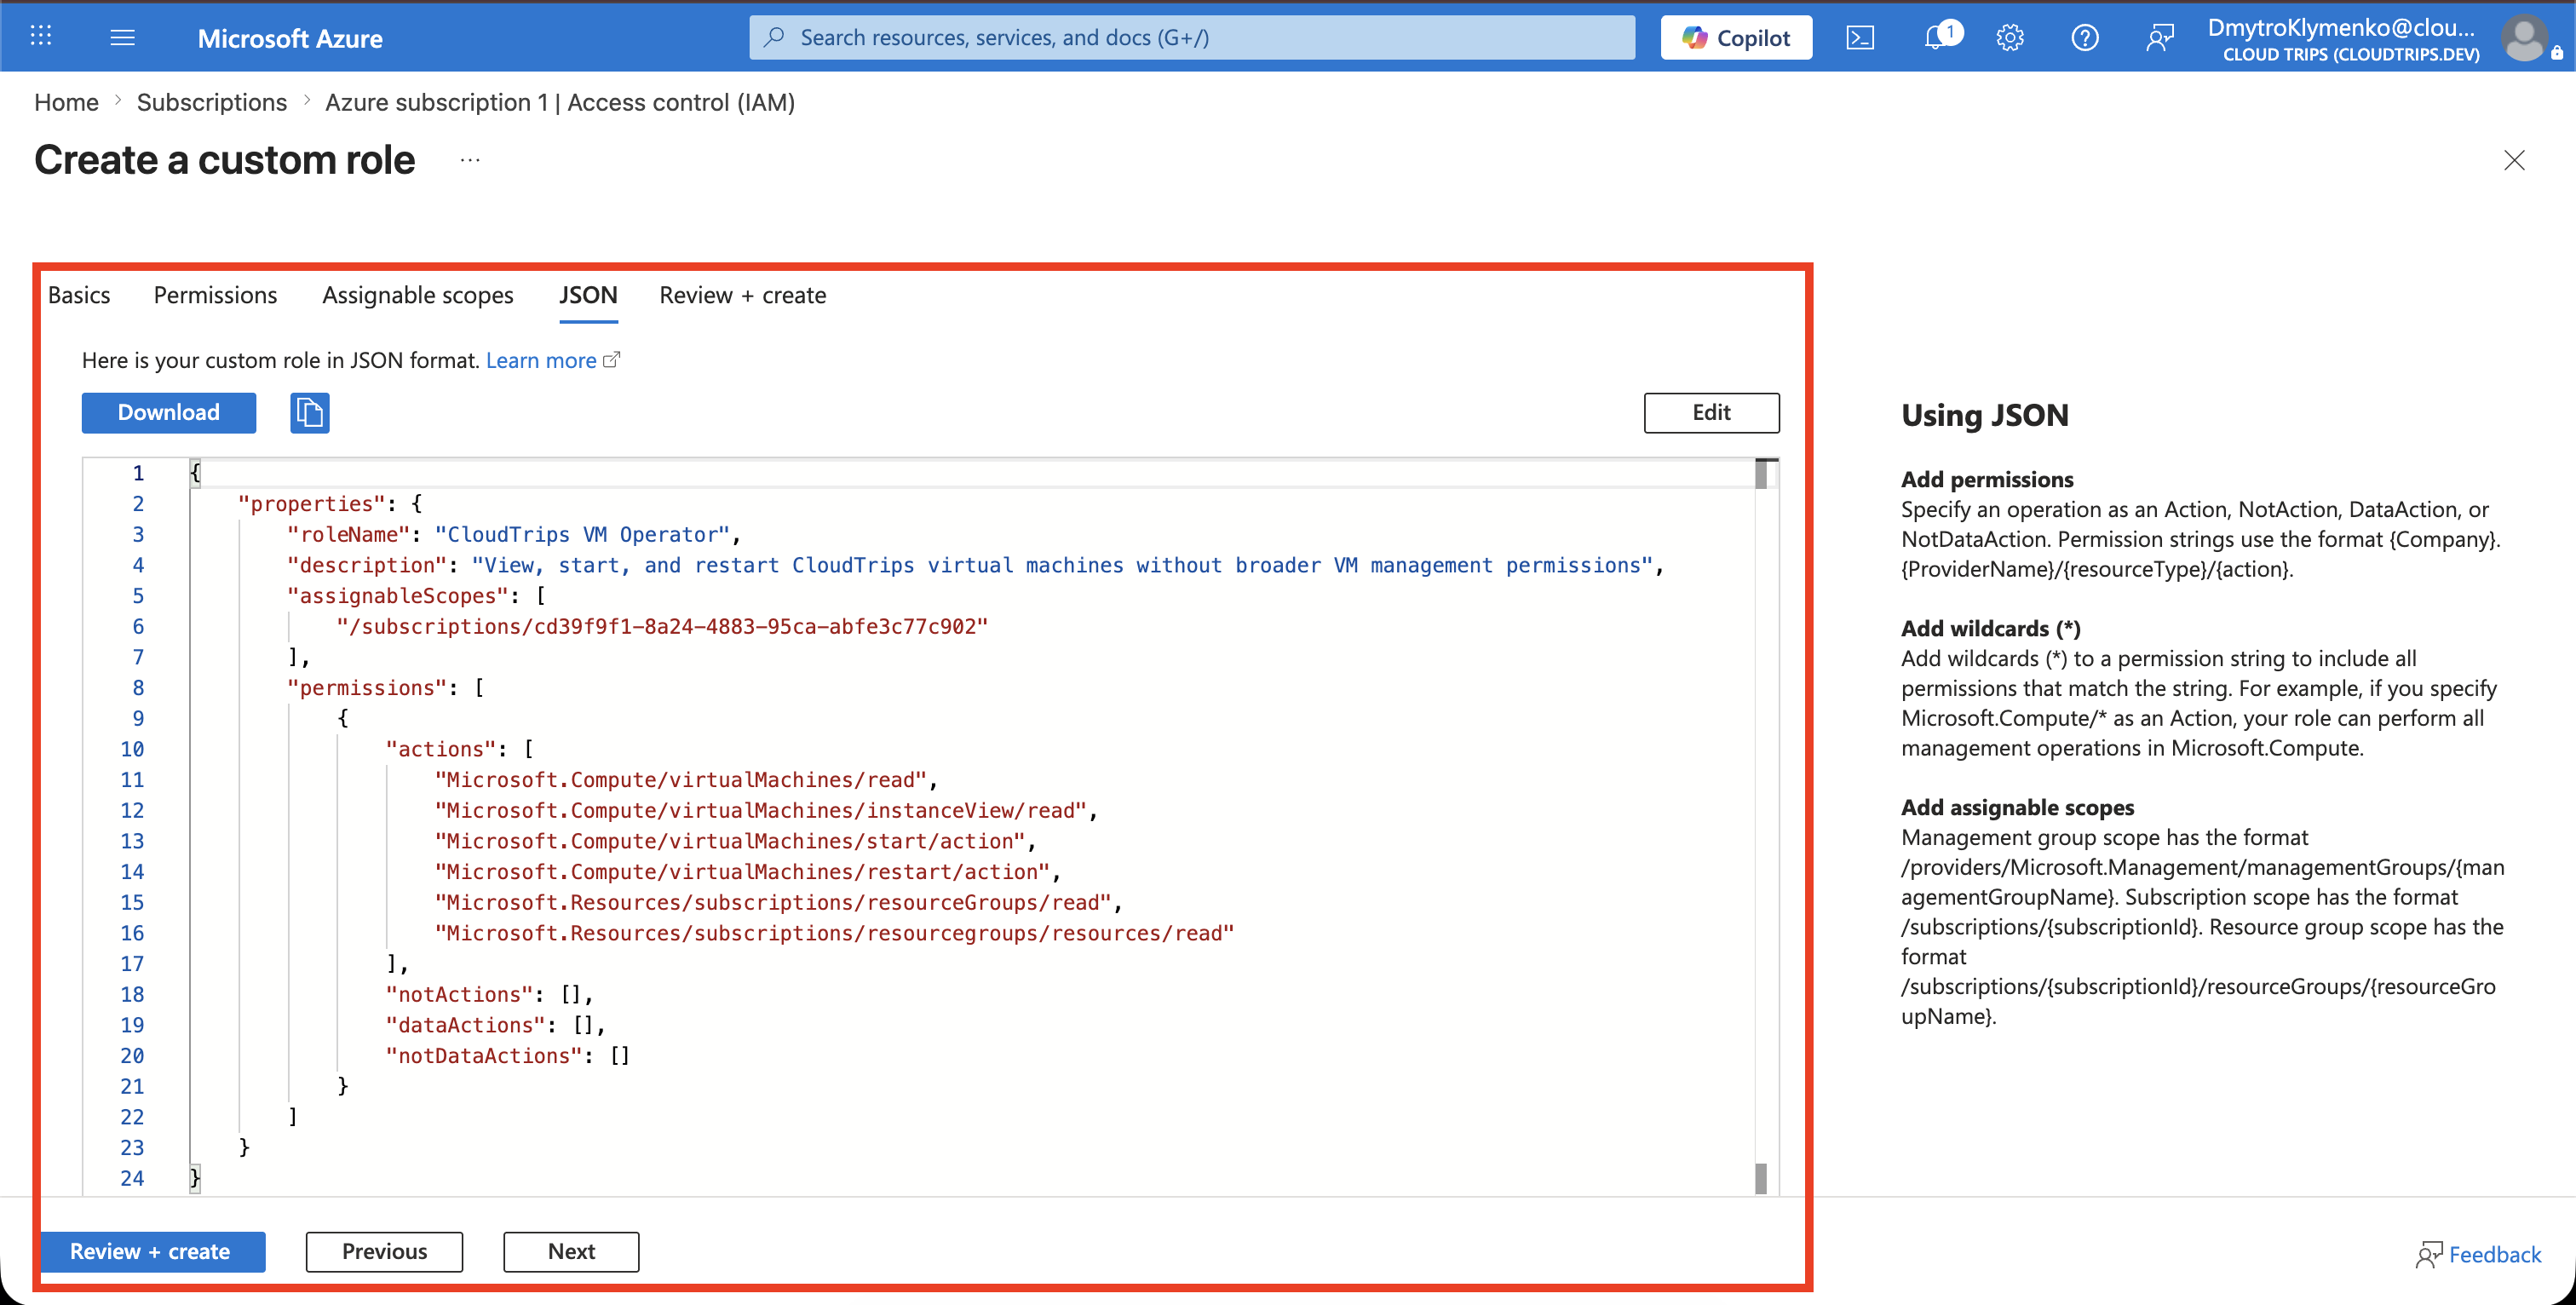2576x1305 pixels.
Task: Go to Home breadcrumb
Action: 66,102
